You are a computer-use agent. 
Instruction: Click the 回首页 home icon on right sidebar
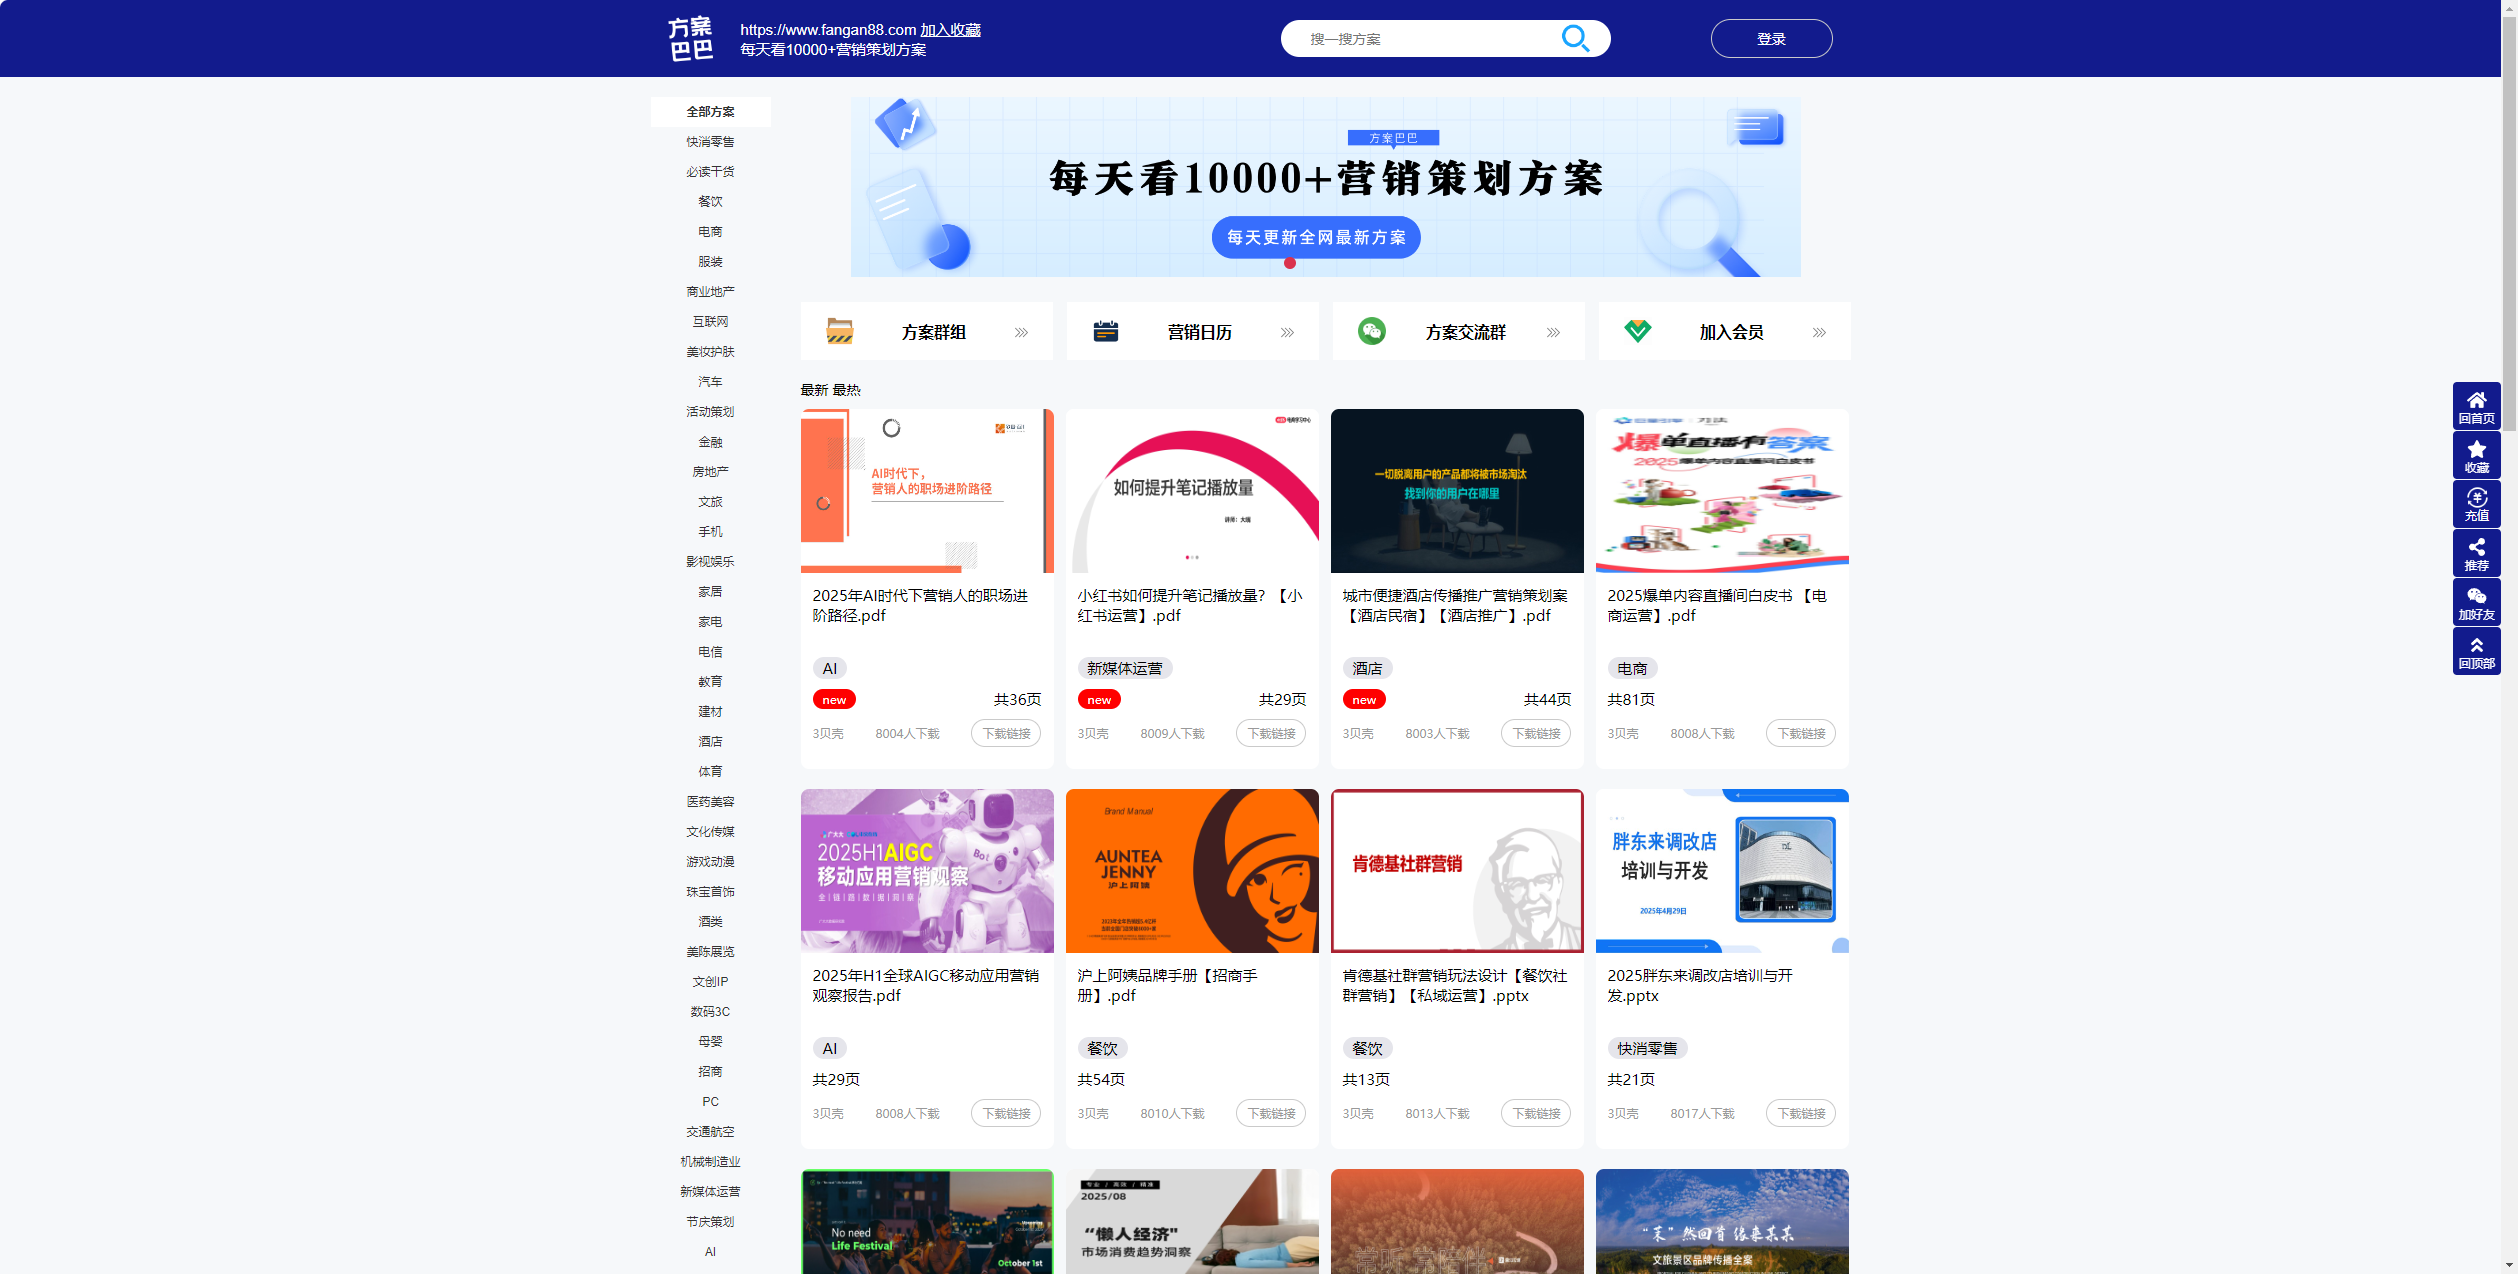[2477, 399]
